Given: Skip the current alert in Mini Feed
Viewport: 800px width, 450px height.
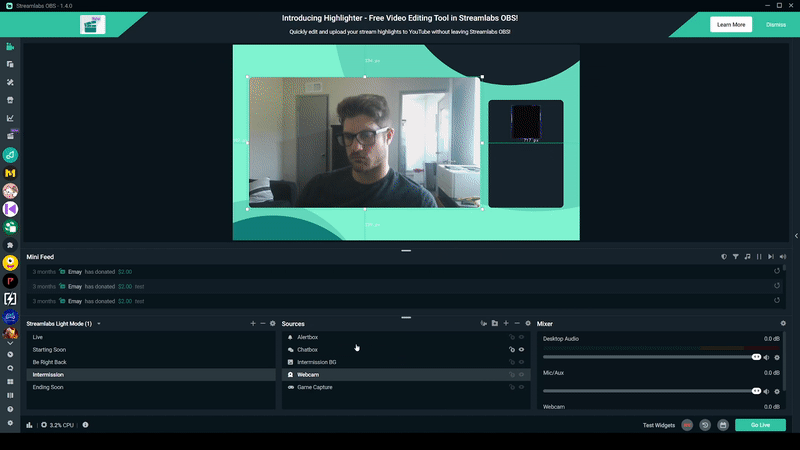Looking at the screenshot, I should point(770,257).
